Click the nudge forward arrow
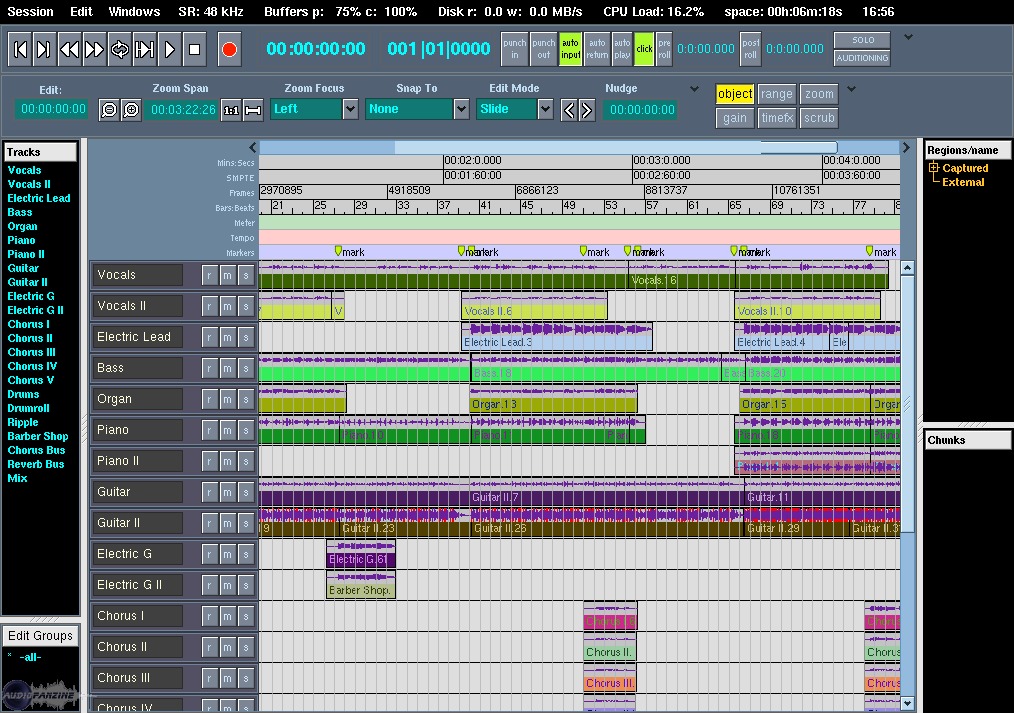The image size is (1014, 713). coord(587,110)
